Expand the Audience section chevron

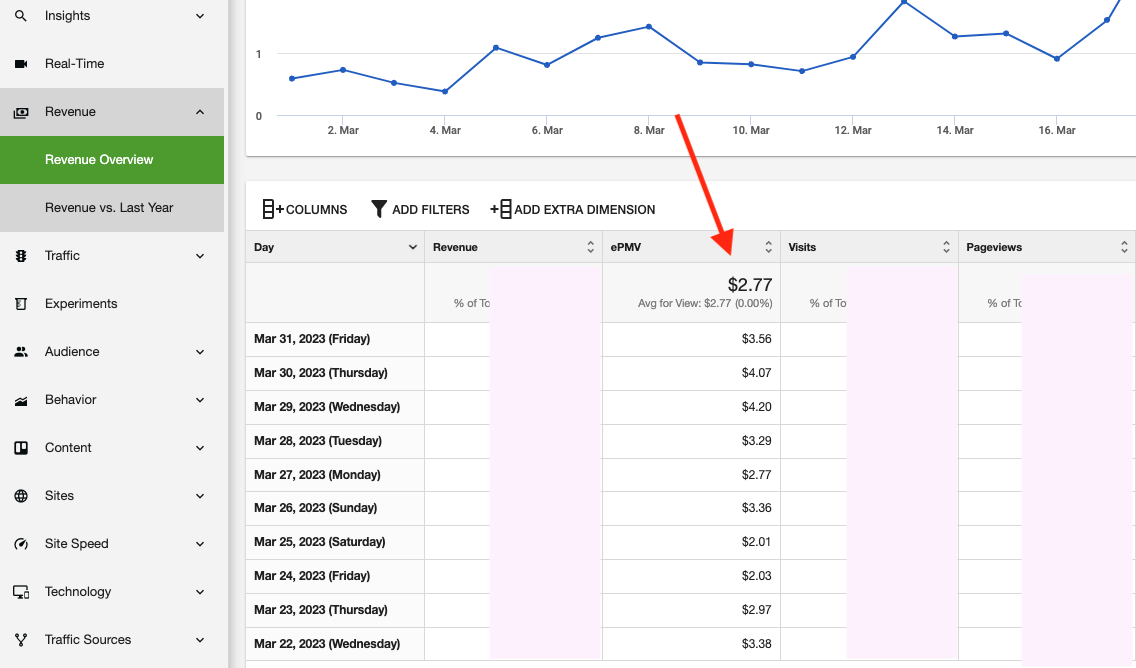point(200,352)
